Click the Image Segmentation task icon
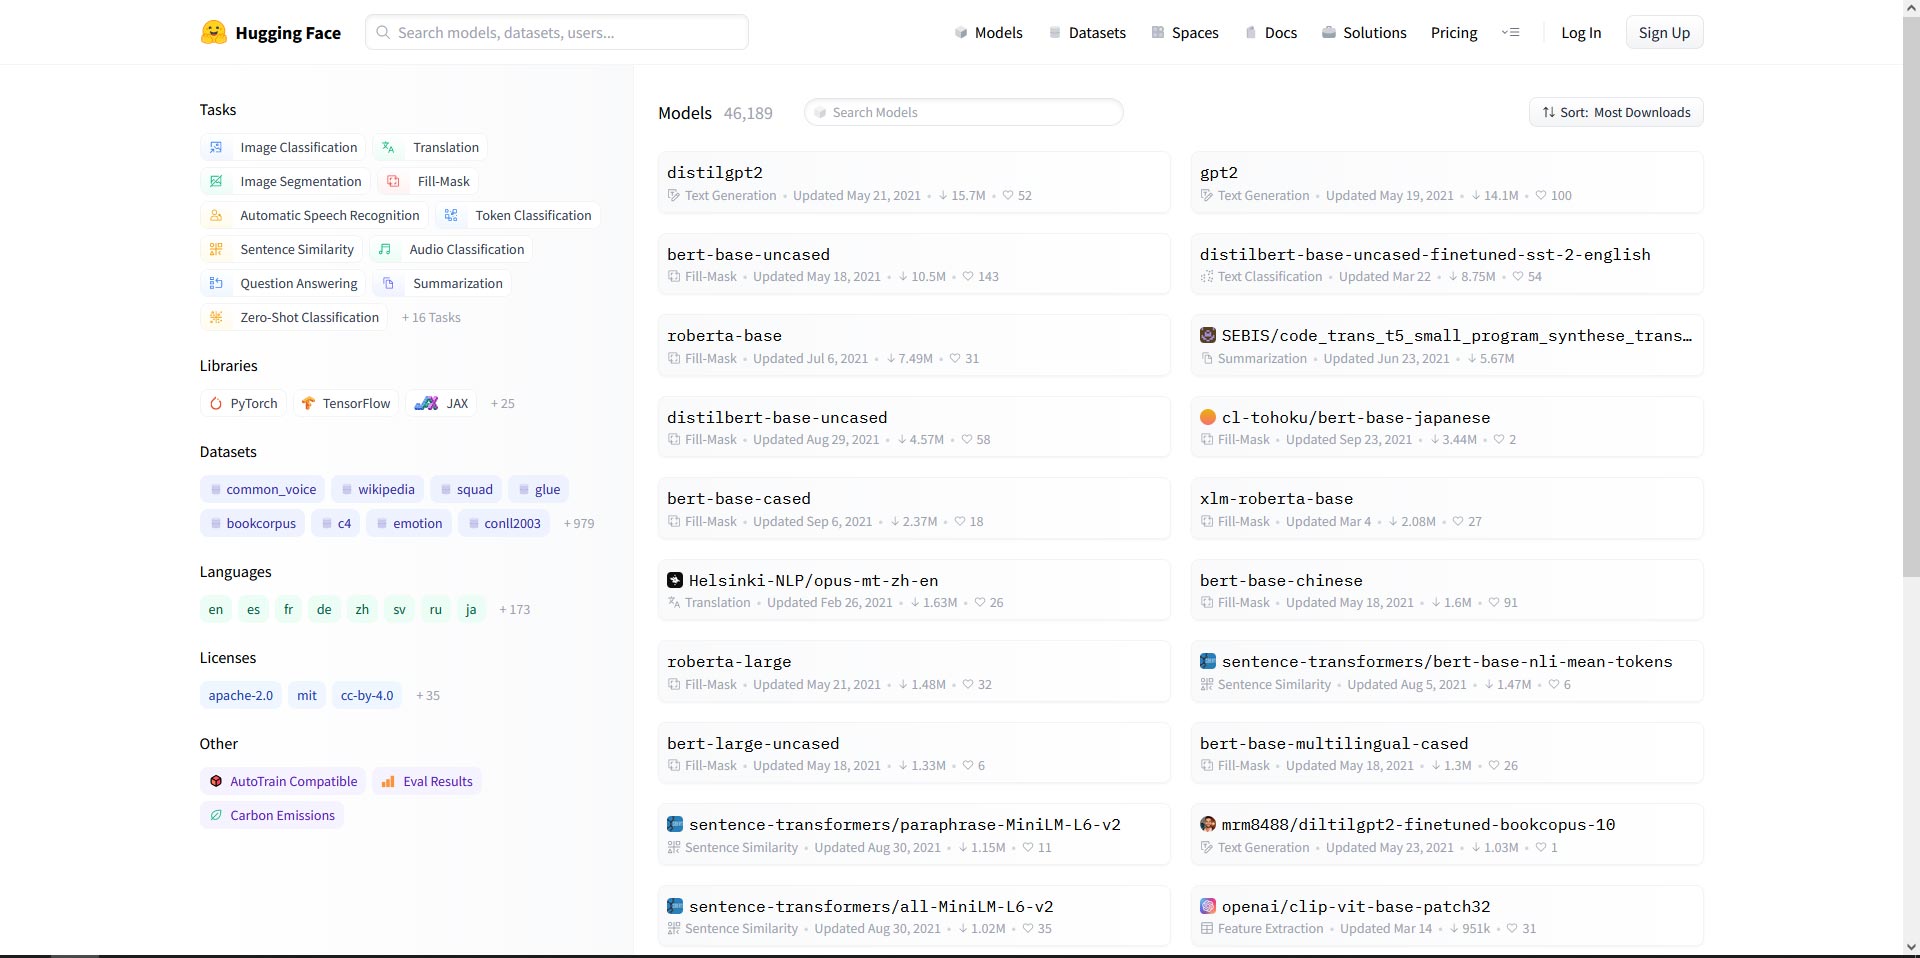 click(x=216, y=181)
